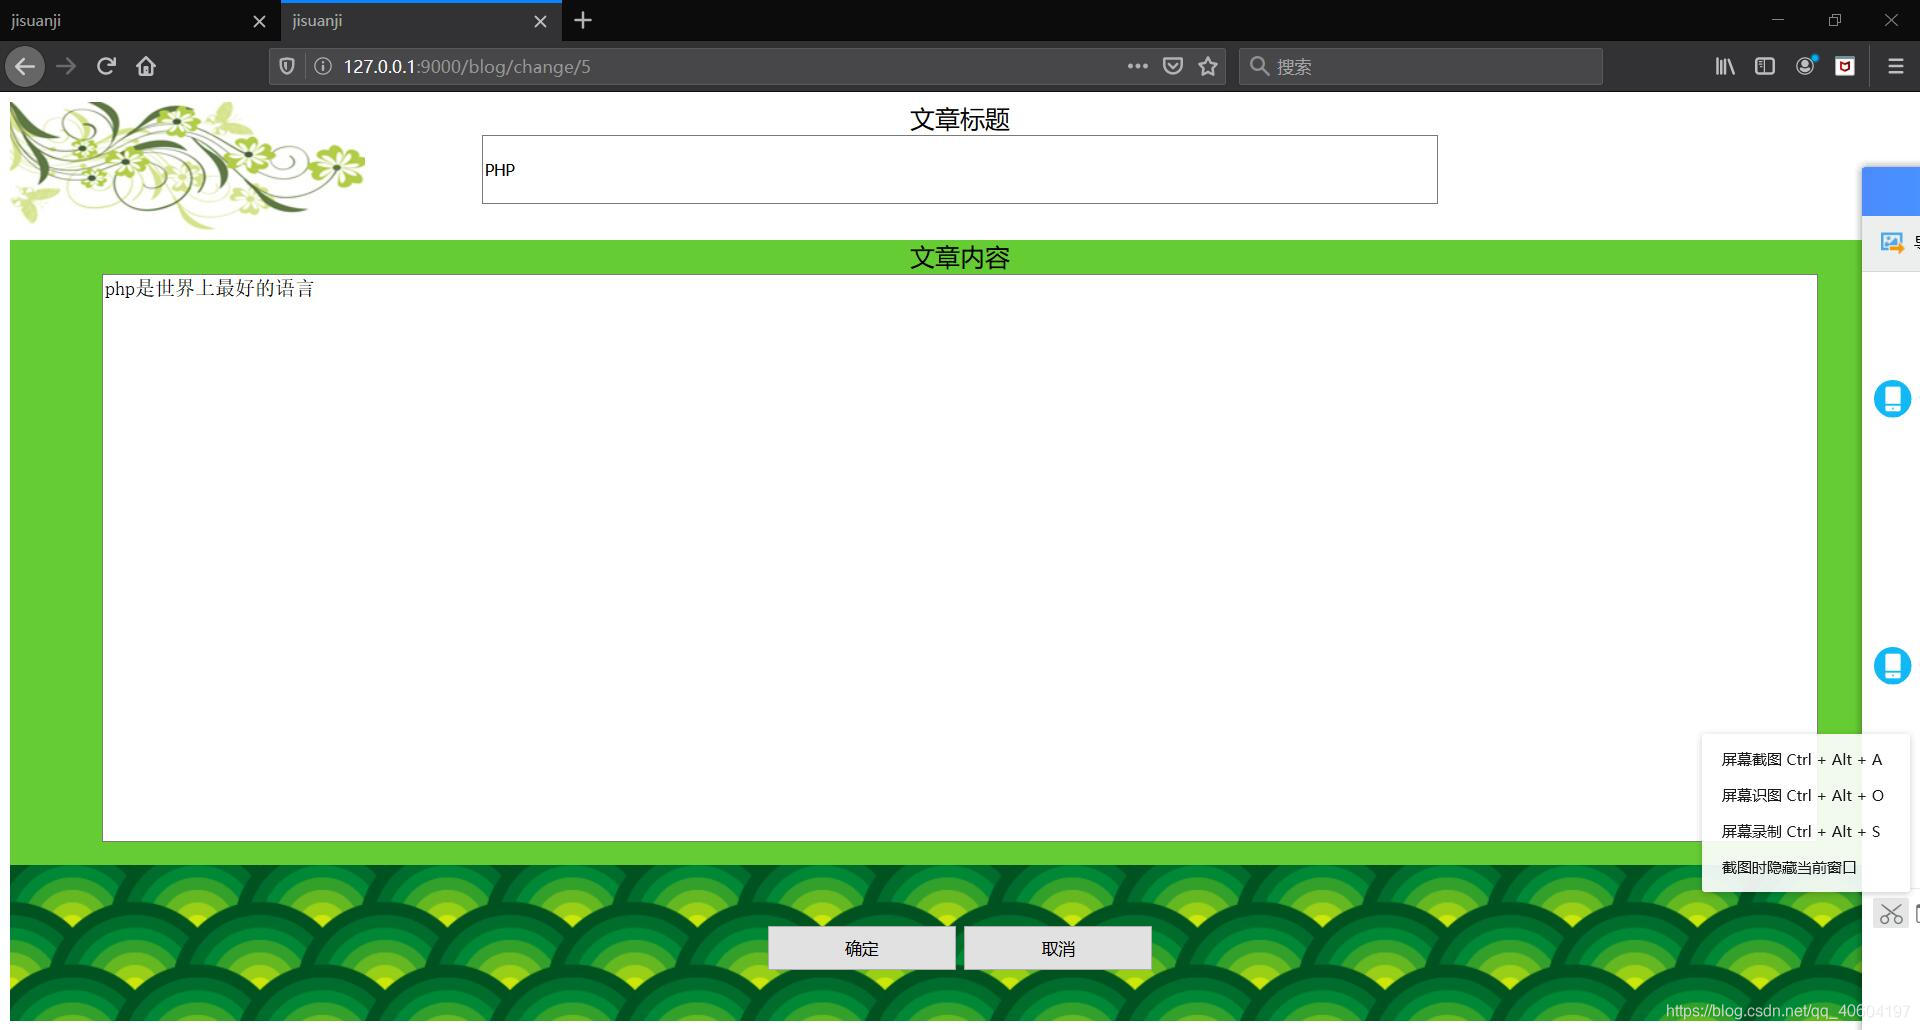Bookmark this page with star icon
This screenshot has width=1920, height=1030.
click(x=1208, y=66)
